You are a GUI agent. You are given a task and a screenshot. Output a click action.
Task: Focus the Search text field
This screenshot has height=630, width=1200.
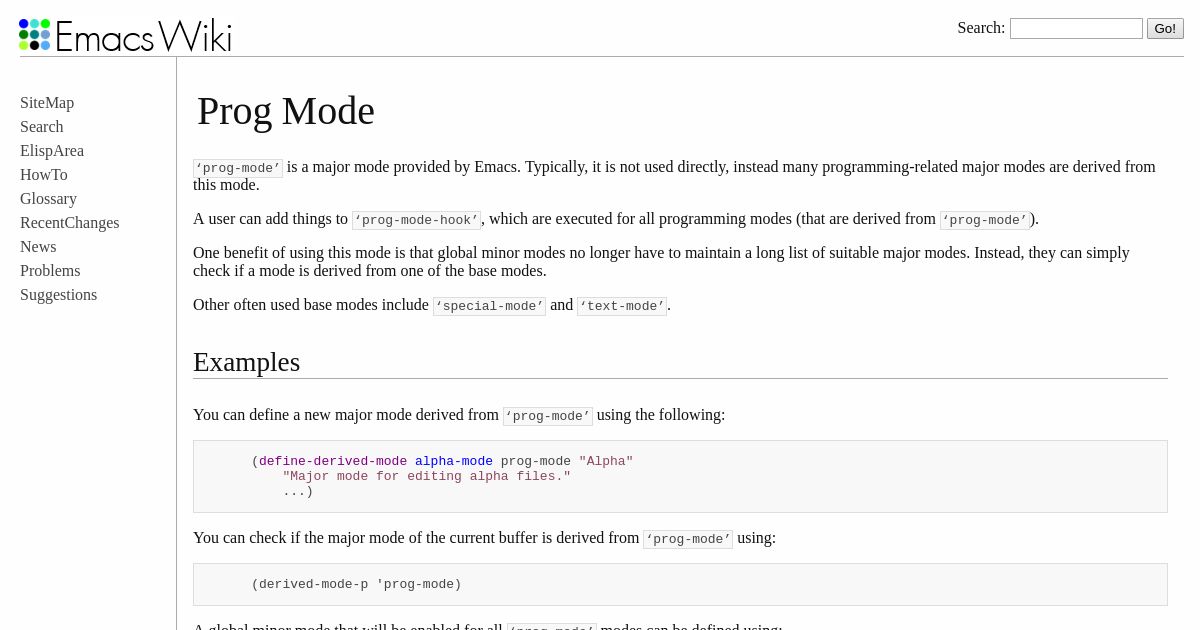1076,28
